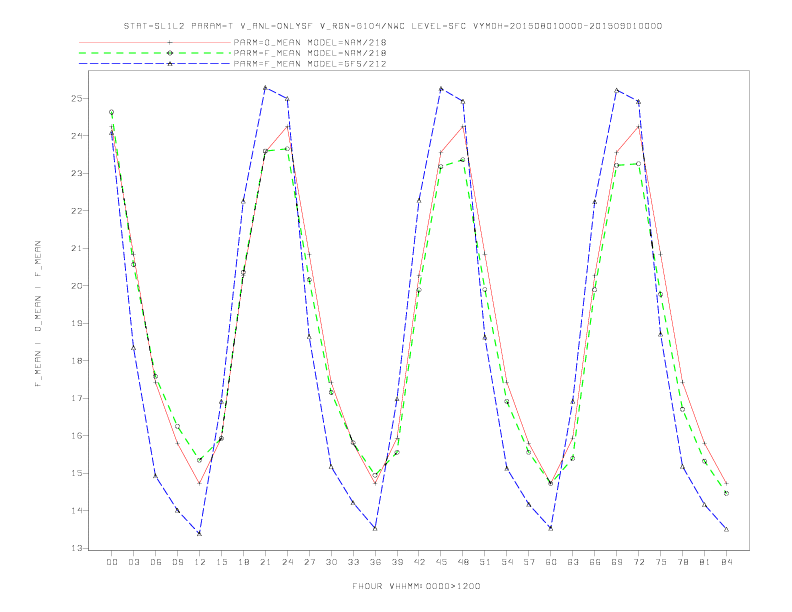
Task: Click y-axis tick label 20
Action: point(77,286)
